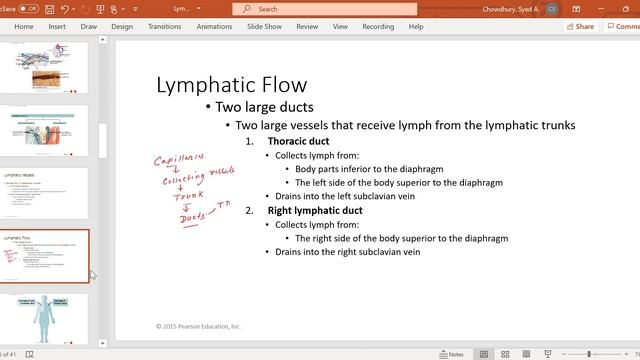Open Customize Quick Access Toolbar menu
Screen dimensions: 640x360
pyautogui.click(x=135, y=9)
